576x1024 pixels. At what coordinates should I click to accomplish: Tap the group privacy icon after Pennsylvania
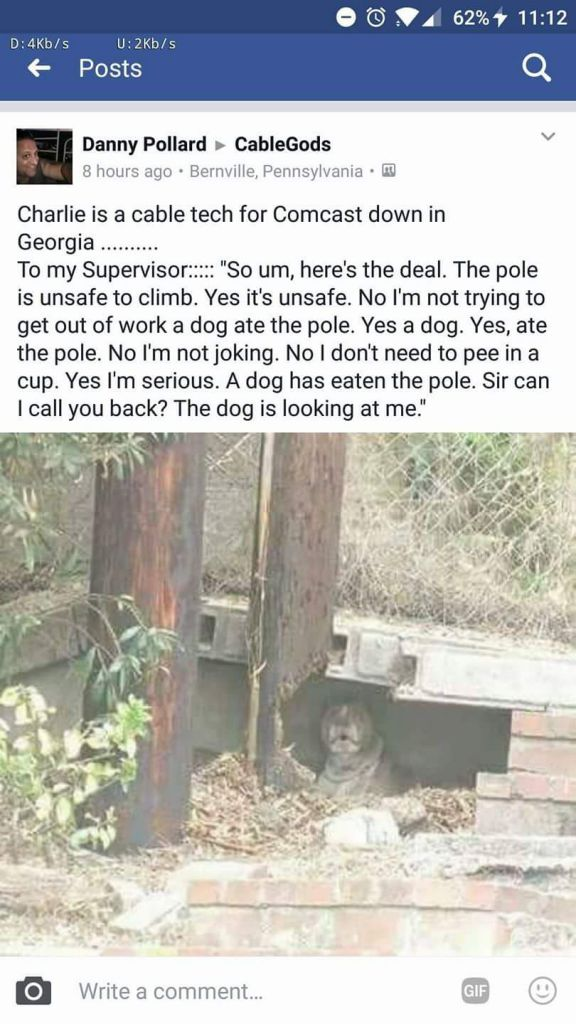[389, 171]
